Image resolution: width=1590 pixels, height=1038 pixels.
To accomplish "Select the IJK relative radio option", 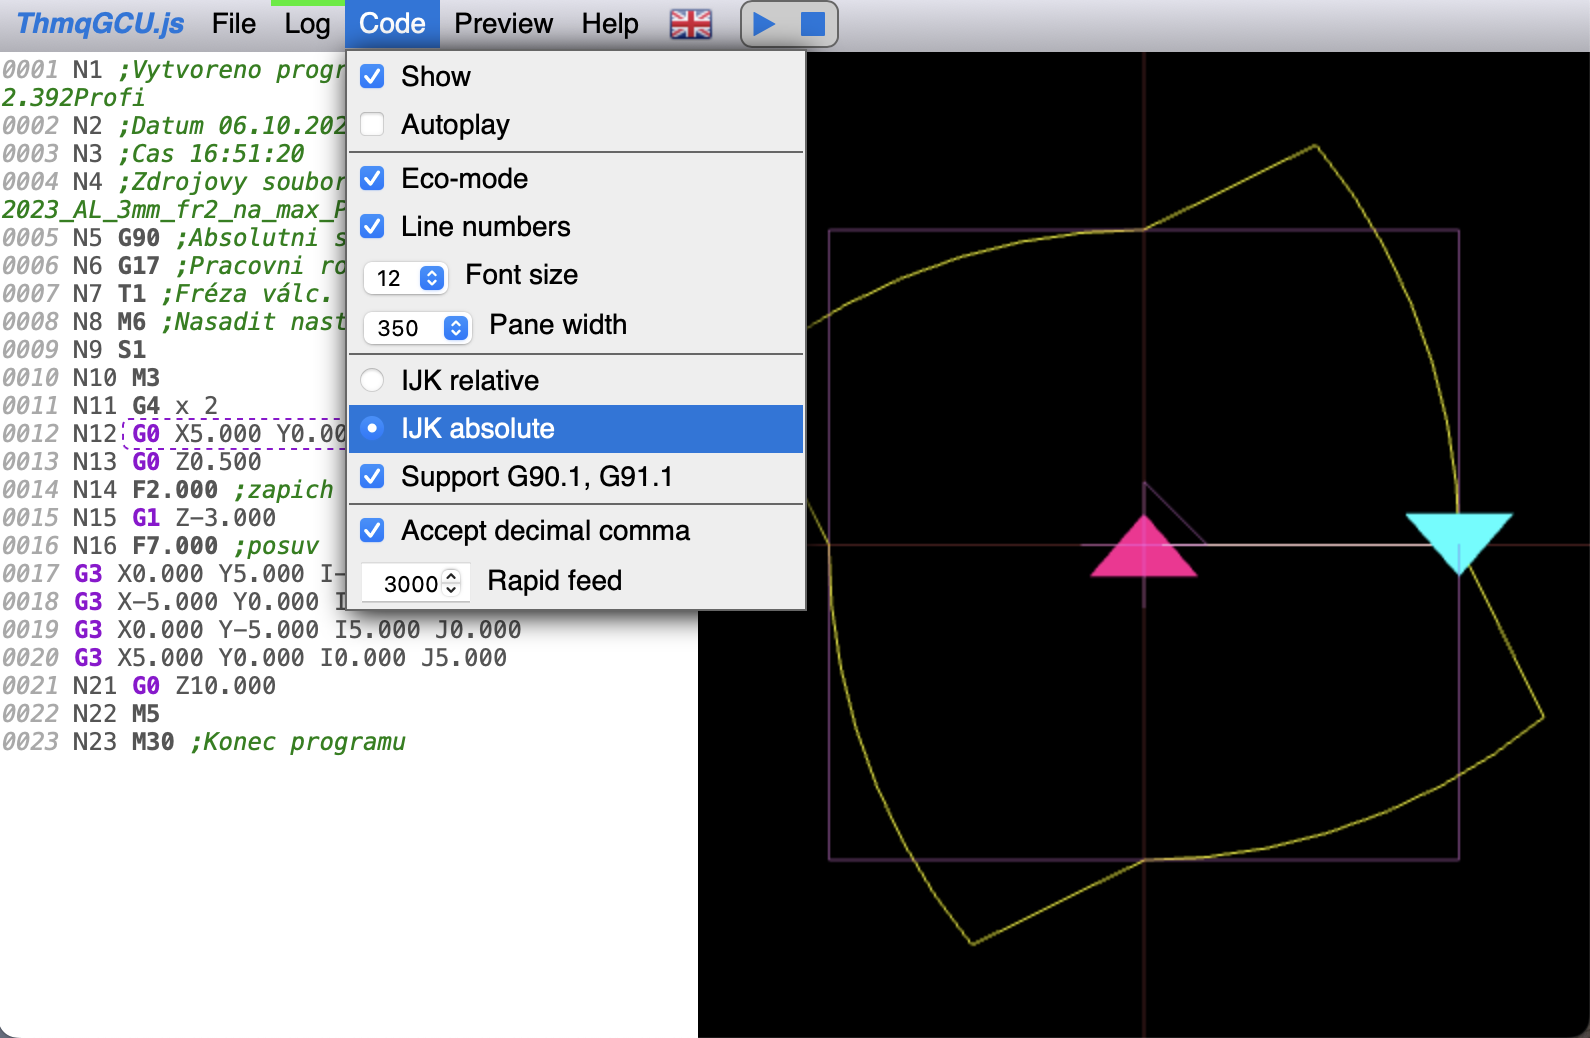I will [x=373, y=381].
